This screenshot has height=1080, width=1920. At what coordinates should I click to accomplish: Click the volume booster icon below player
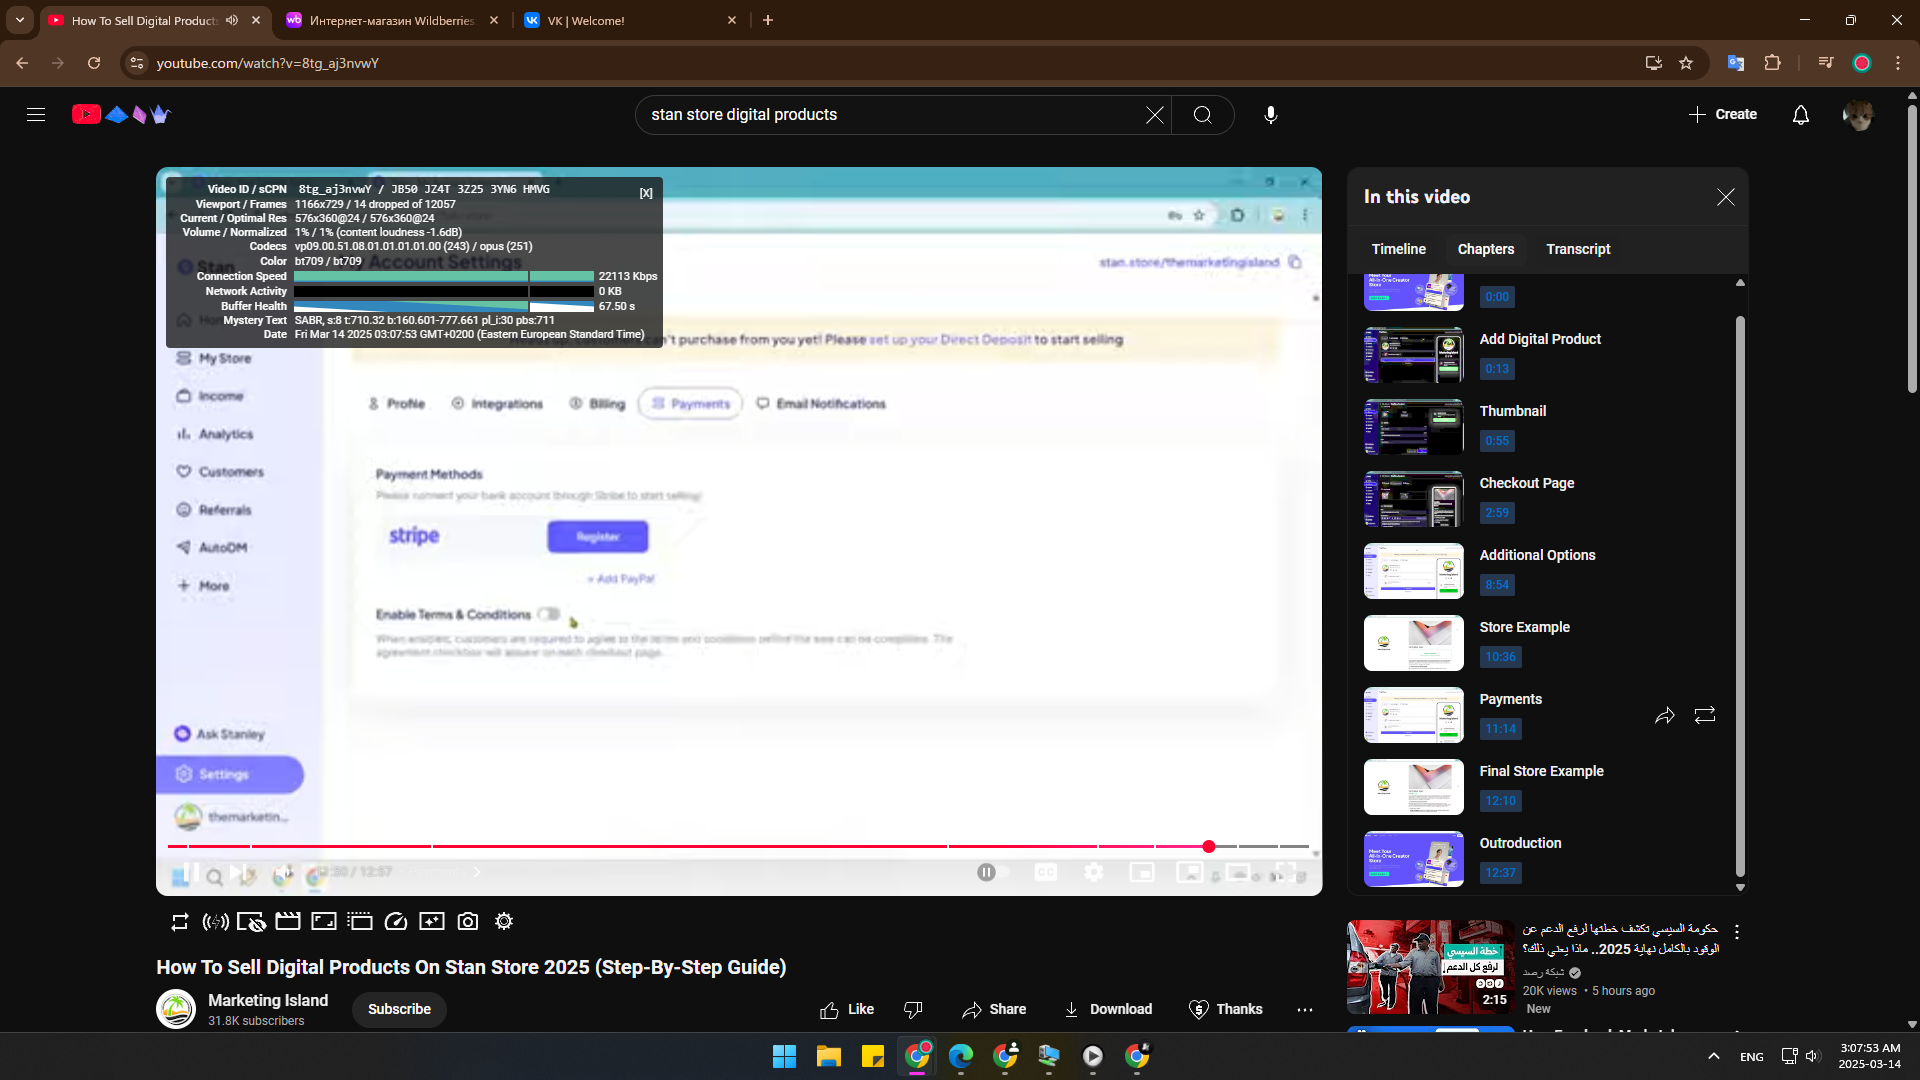click(x=215, y=922)
